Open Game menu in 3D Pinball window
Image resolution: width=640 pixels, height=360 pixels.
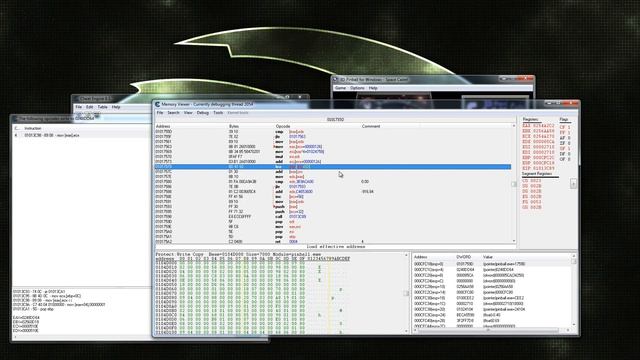pyautogui.click(x=340, y=88)
